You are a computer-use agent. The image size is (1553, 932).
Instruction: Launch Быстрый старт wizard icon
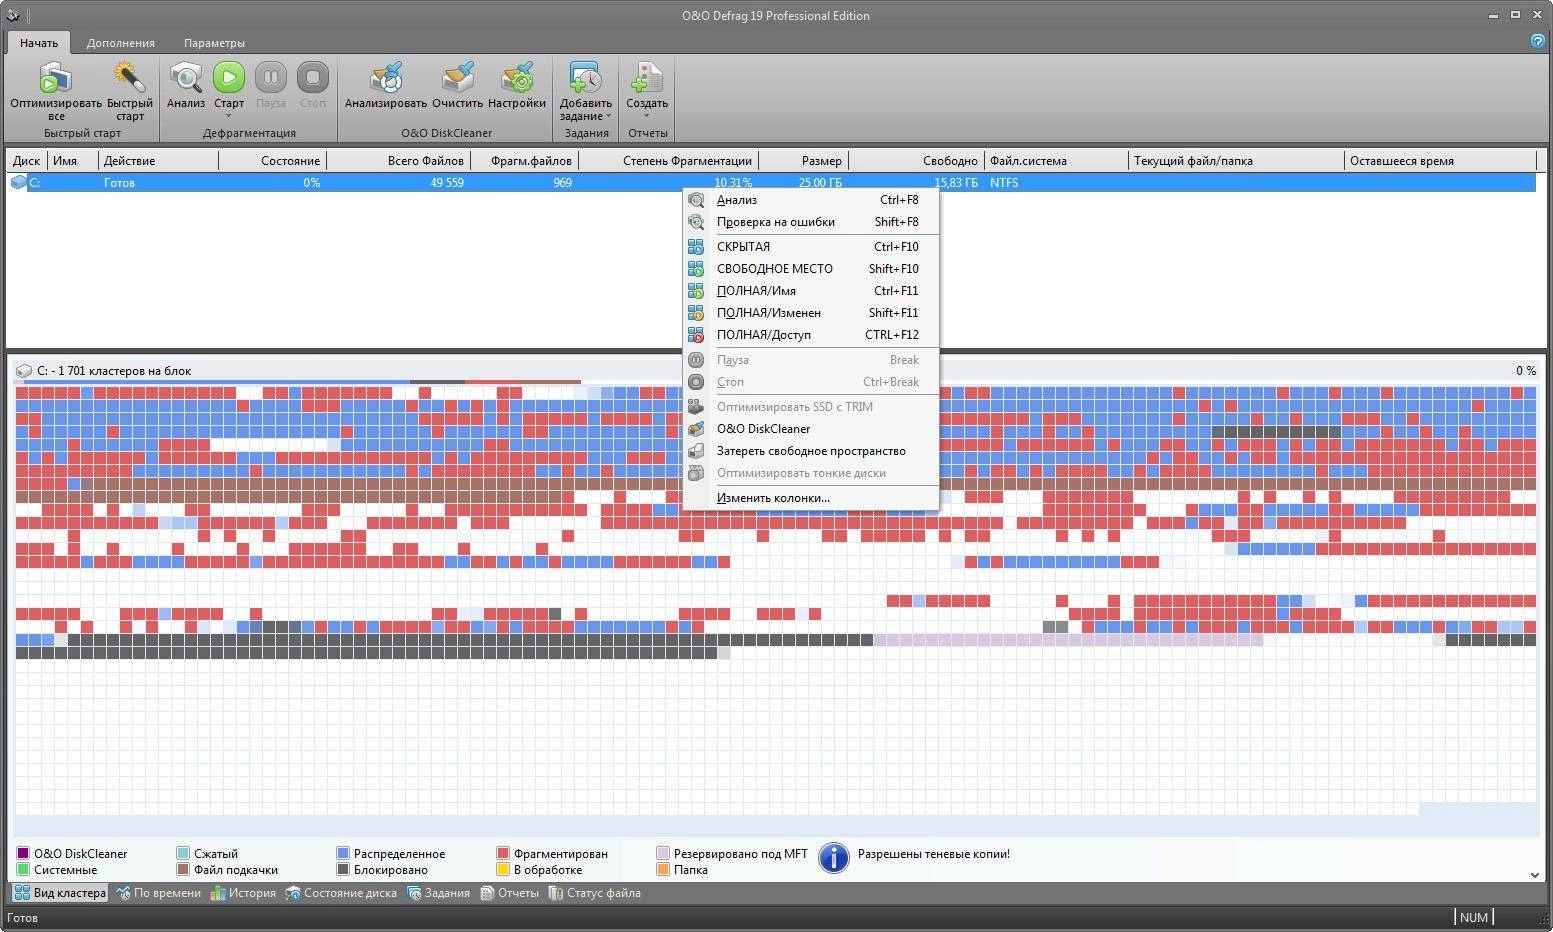(130, 78)
